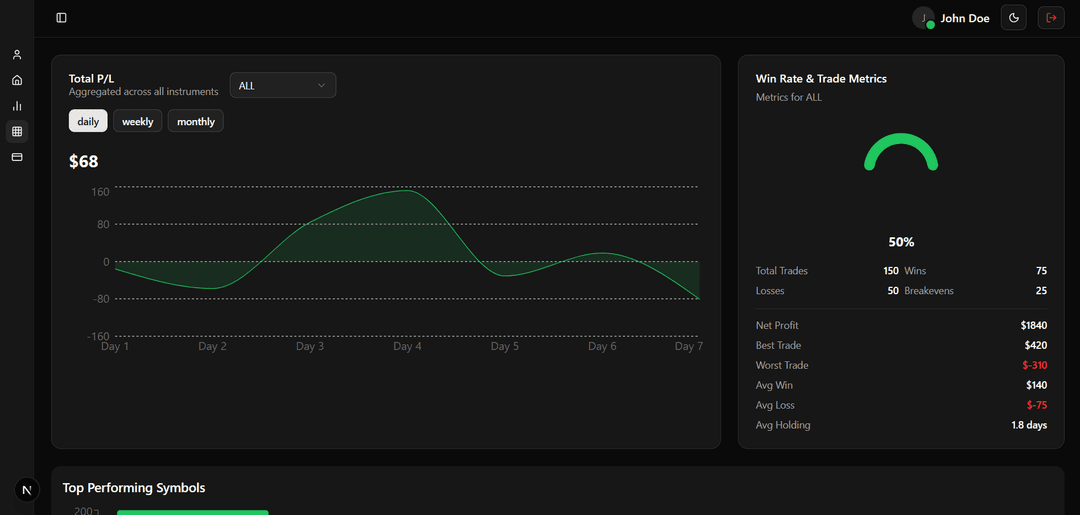The image size is (1080, 515).
Task: Select the grid table sidebar icon
Action: (17, 131)
